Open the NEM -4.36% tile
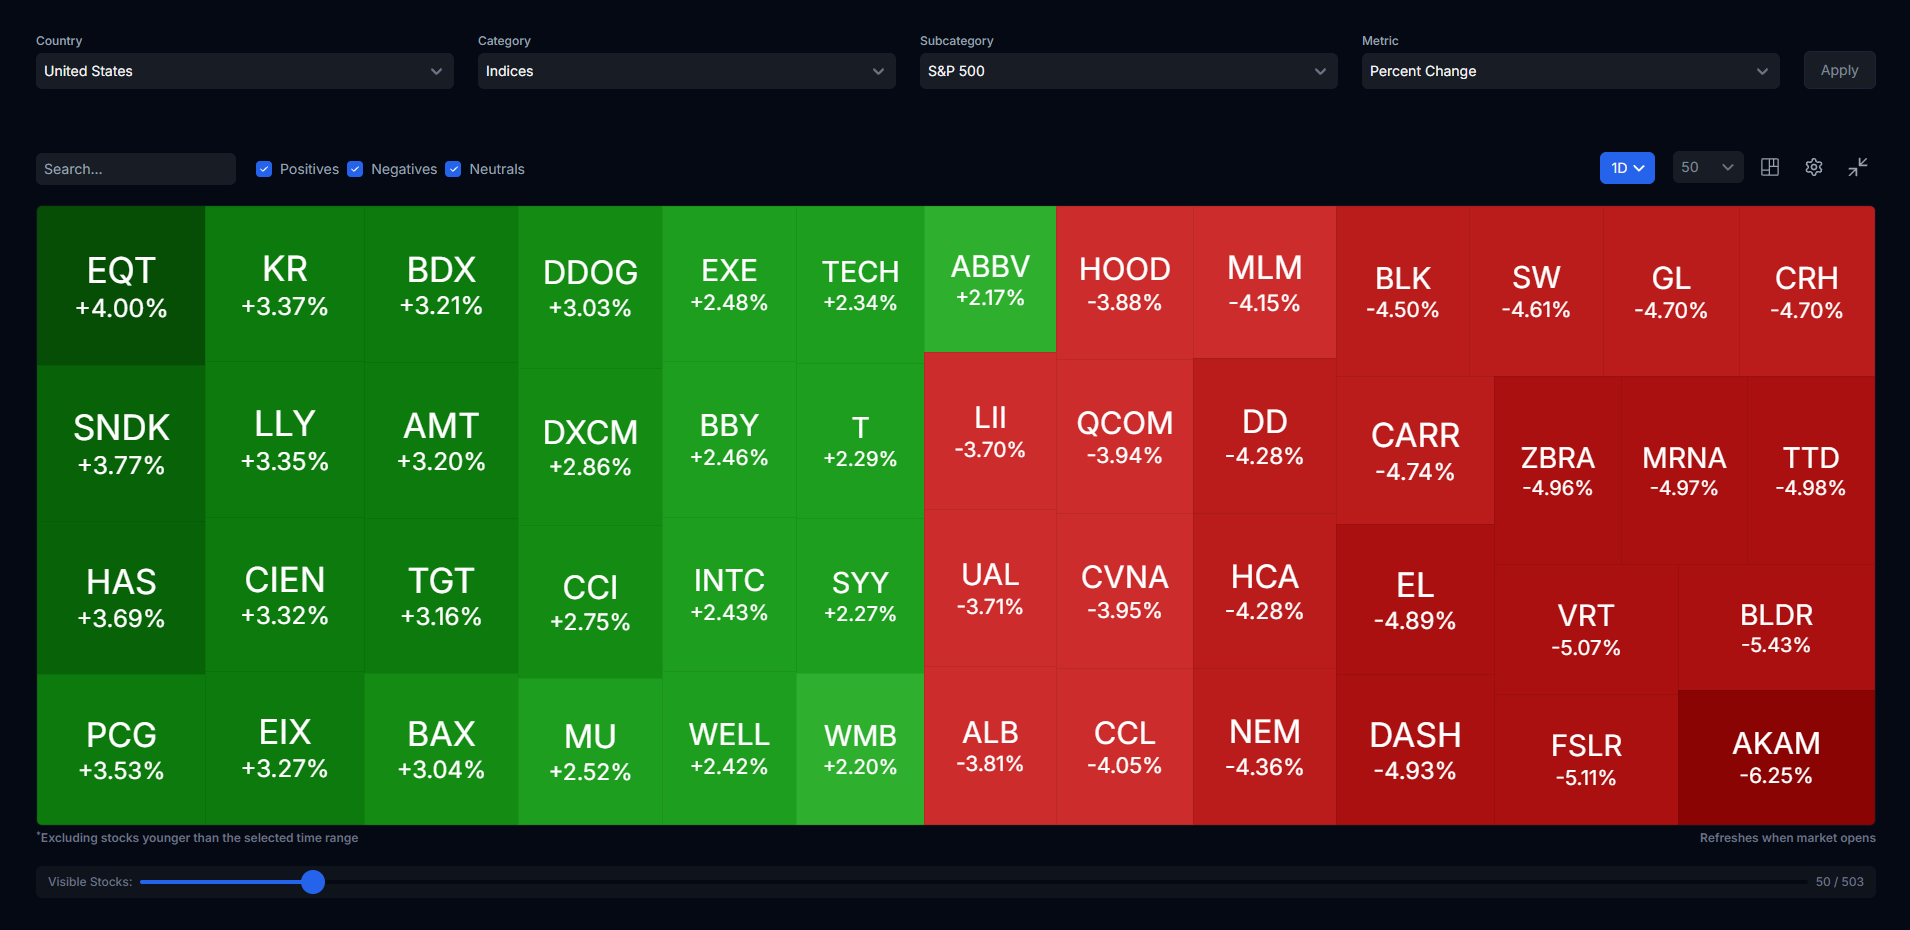 point(1264,747)
